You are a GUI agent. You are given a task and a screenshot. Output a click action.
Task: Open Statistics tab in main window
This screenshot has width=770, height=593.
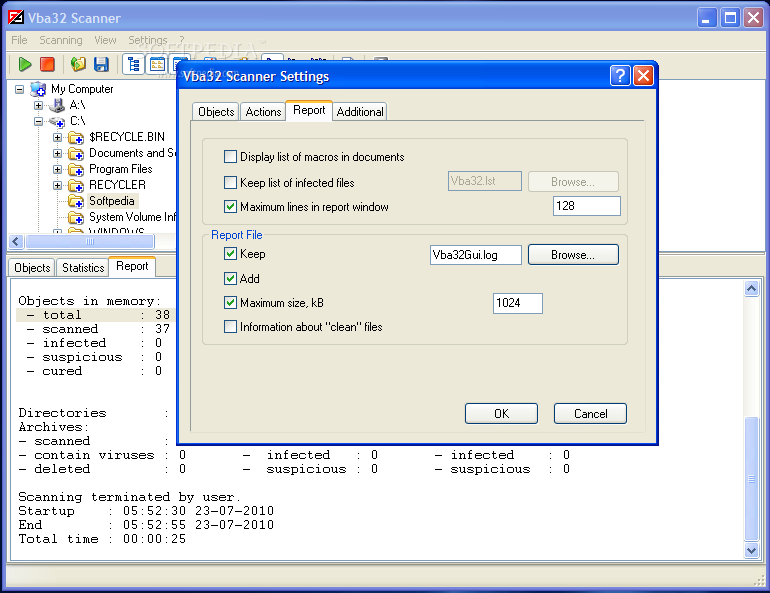coord(83,268)
